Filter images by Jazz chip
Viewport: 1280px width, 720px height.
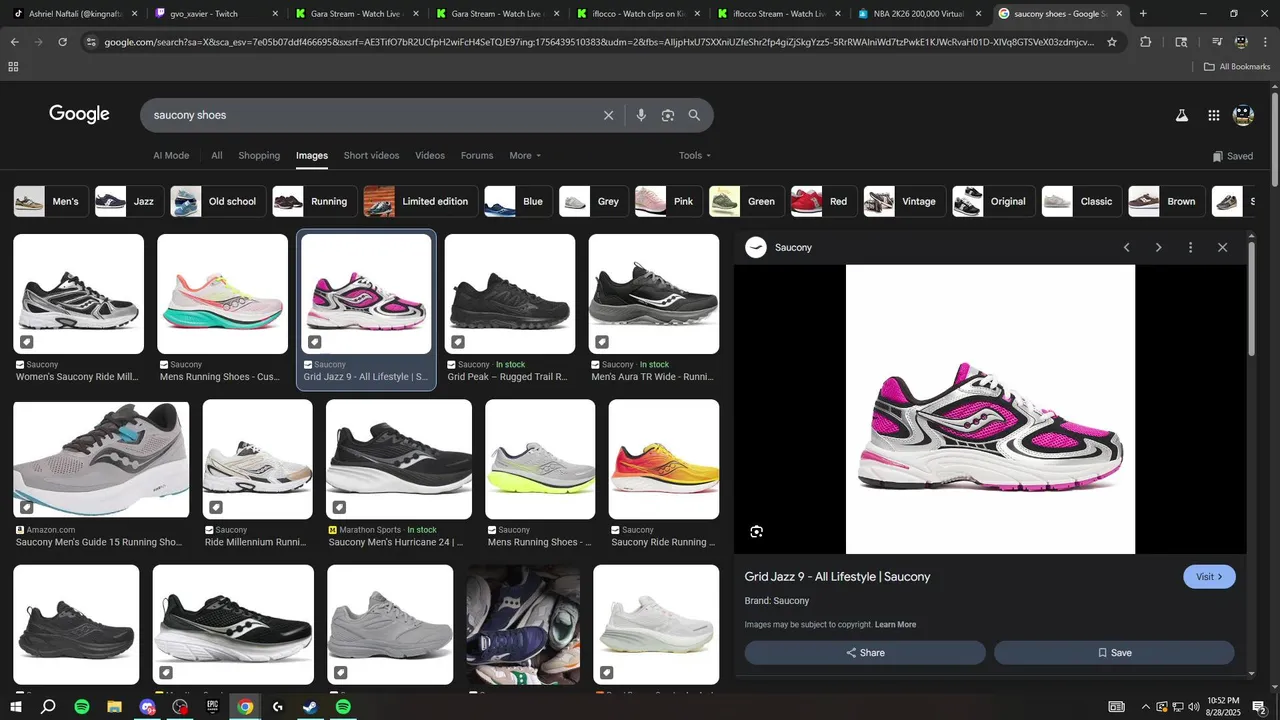(x=129, y=201)
